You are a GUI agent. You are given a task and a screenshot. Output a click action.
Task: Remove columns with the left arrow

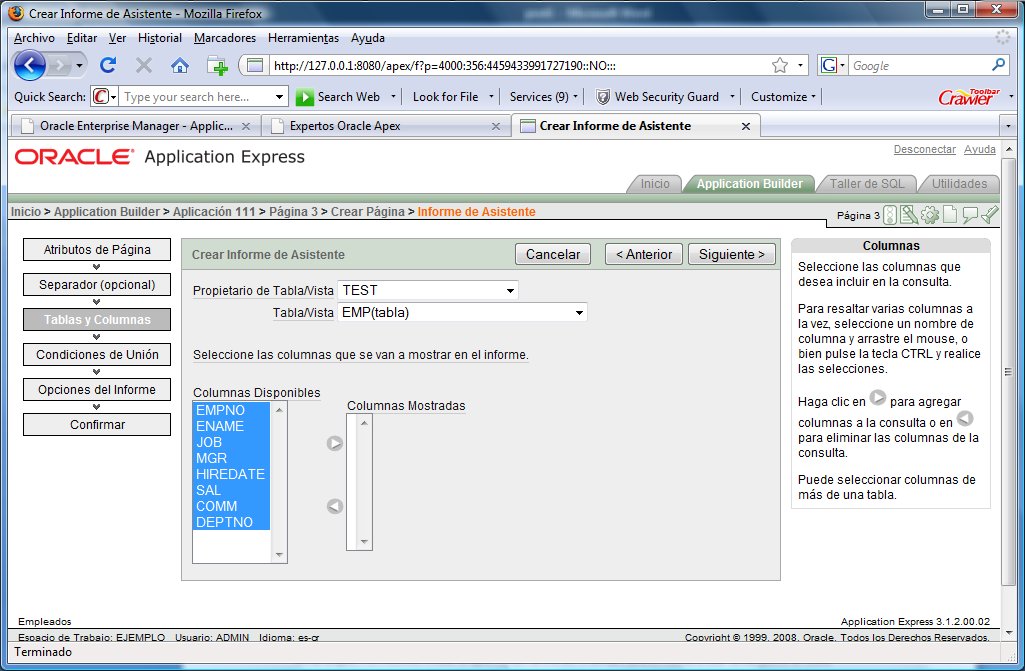point(335,506)
